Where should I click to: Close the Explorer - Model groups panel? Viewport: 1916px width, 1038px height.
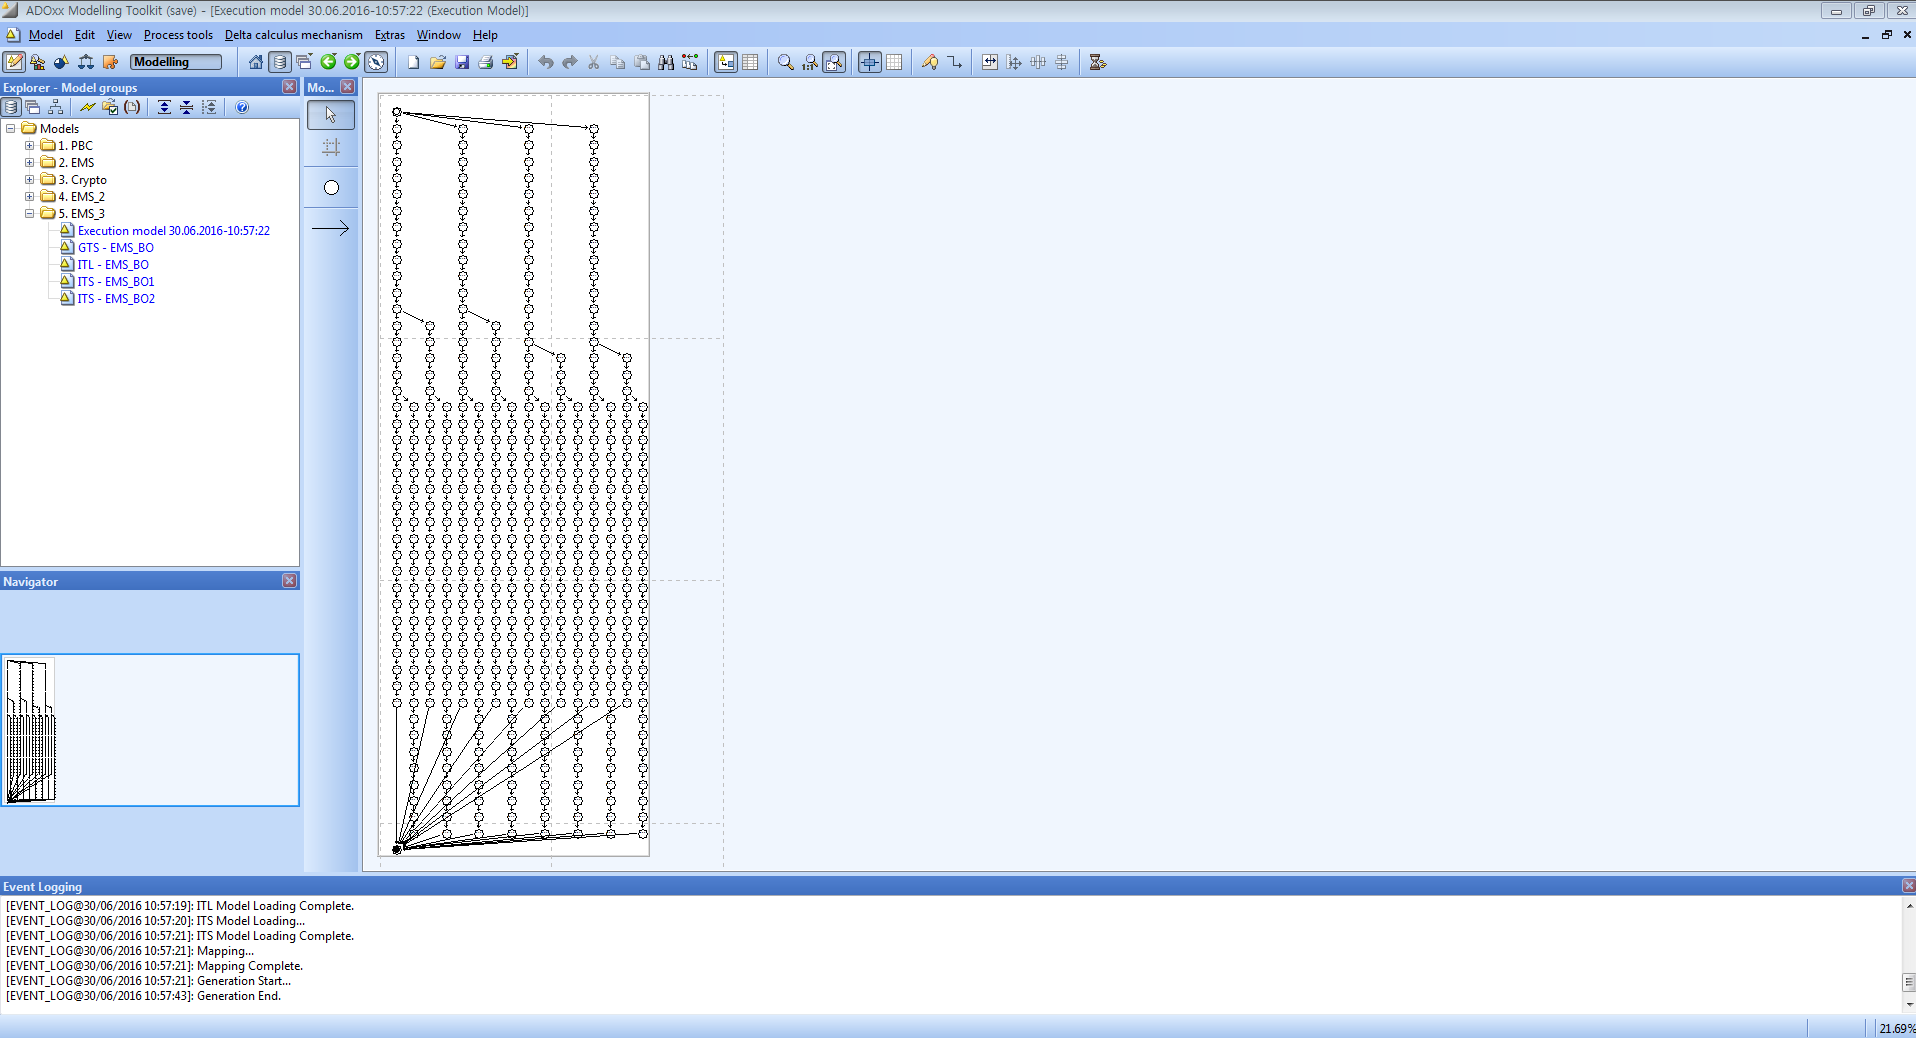coord(289,87)
